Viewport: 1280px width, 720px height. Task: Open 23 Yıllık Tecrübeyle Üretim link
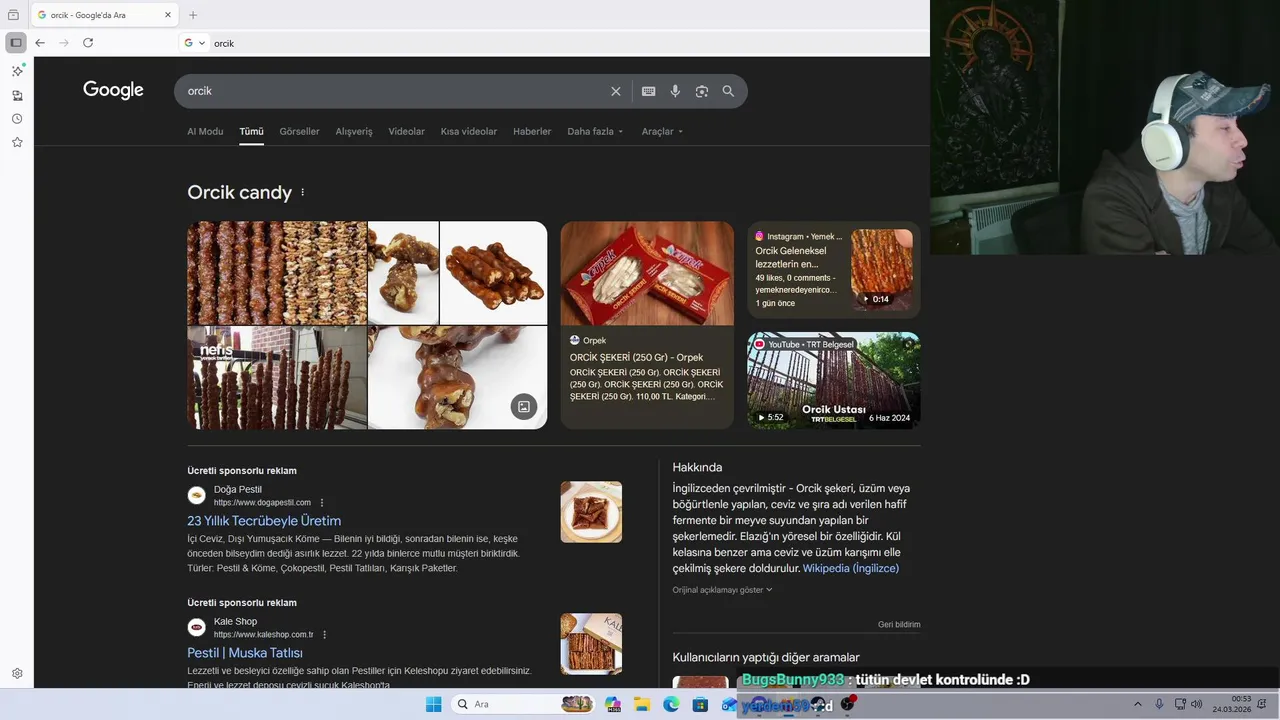264,521
